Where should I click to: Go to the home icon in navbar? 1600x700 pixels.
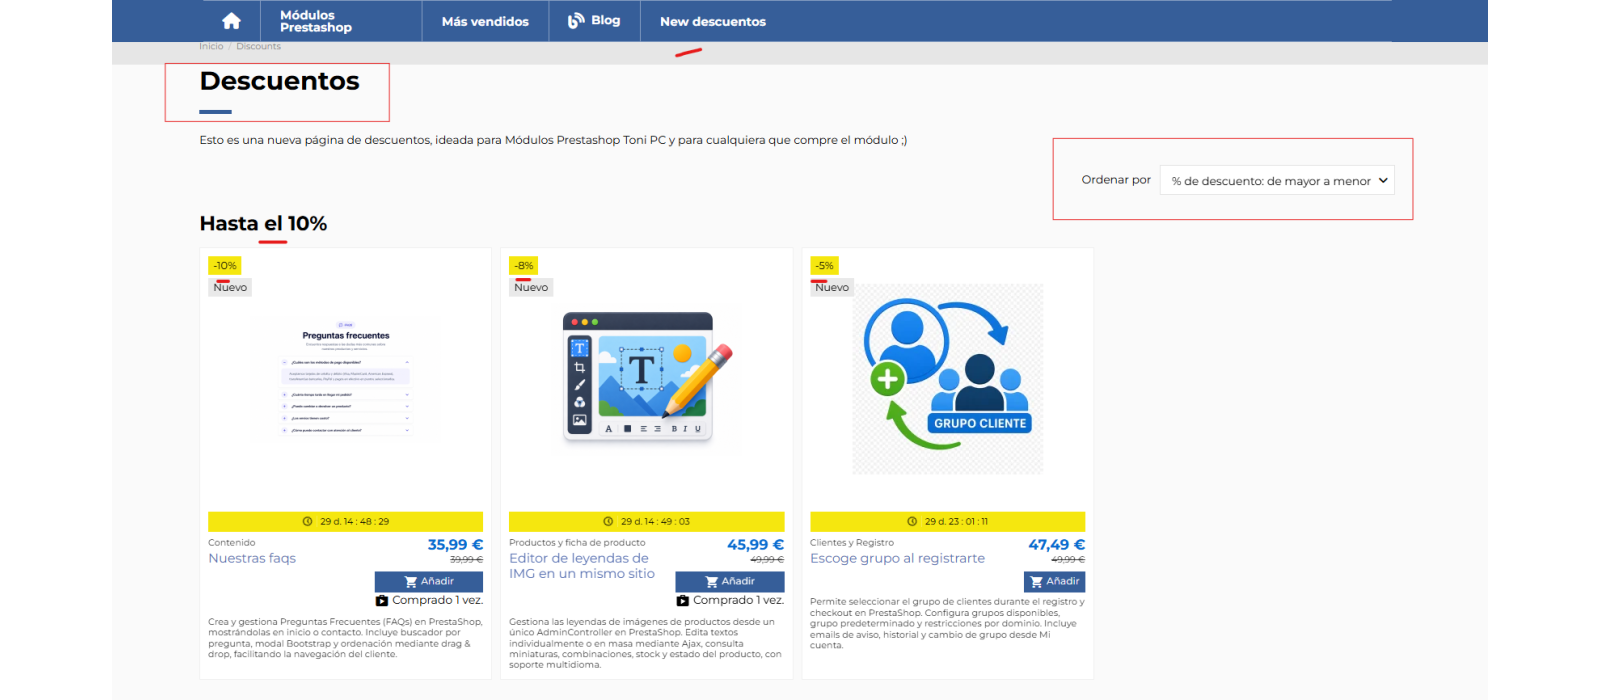[x=231, y=21]
